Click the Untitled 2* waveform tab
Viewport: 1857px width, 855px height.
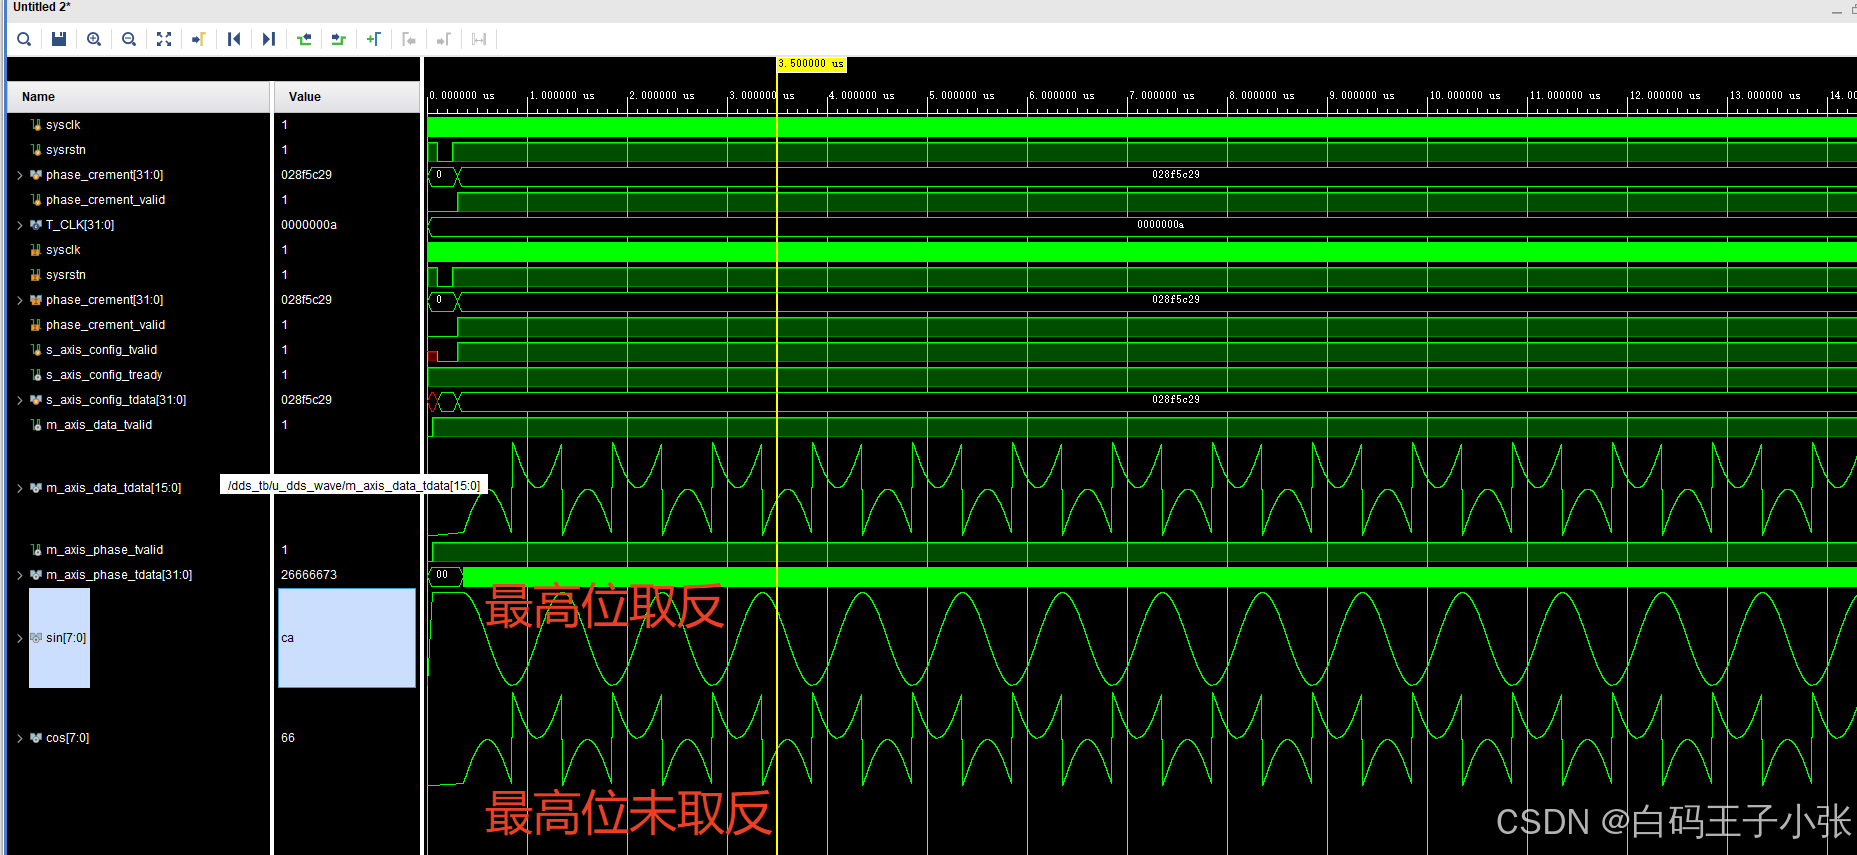42,7
